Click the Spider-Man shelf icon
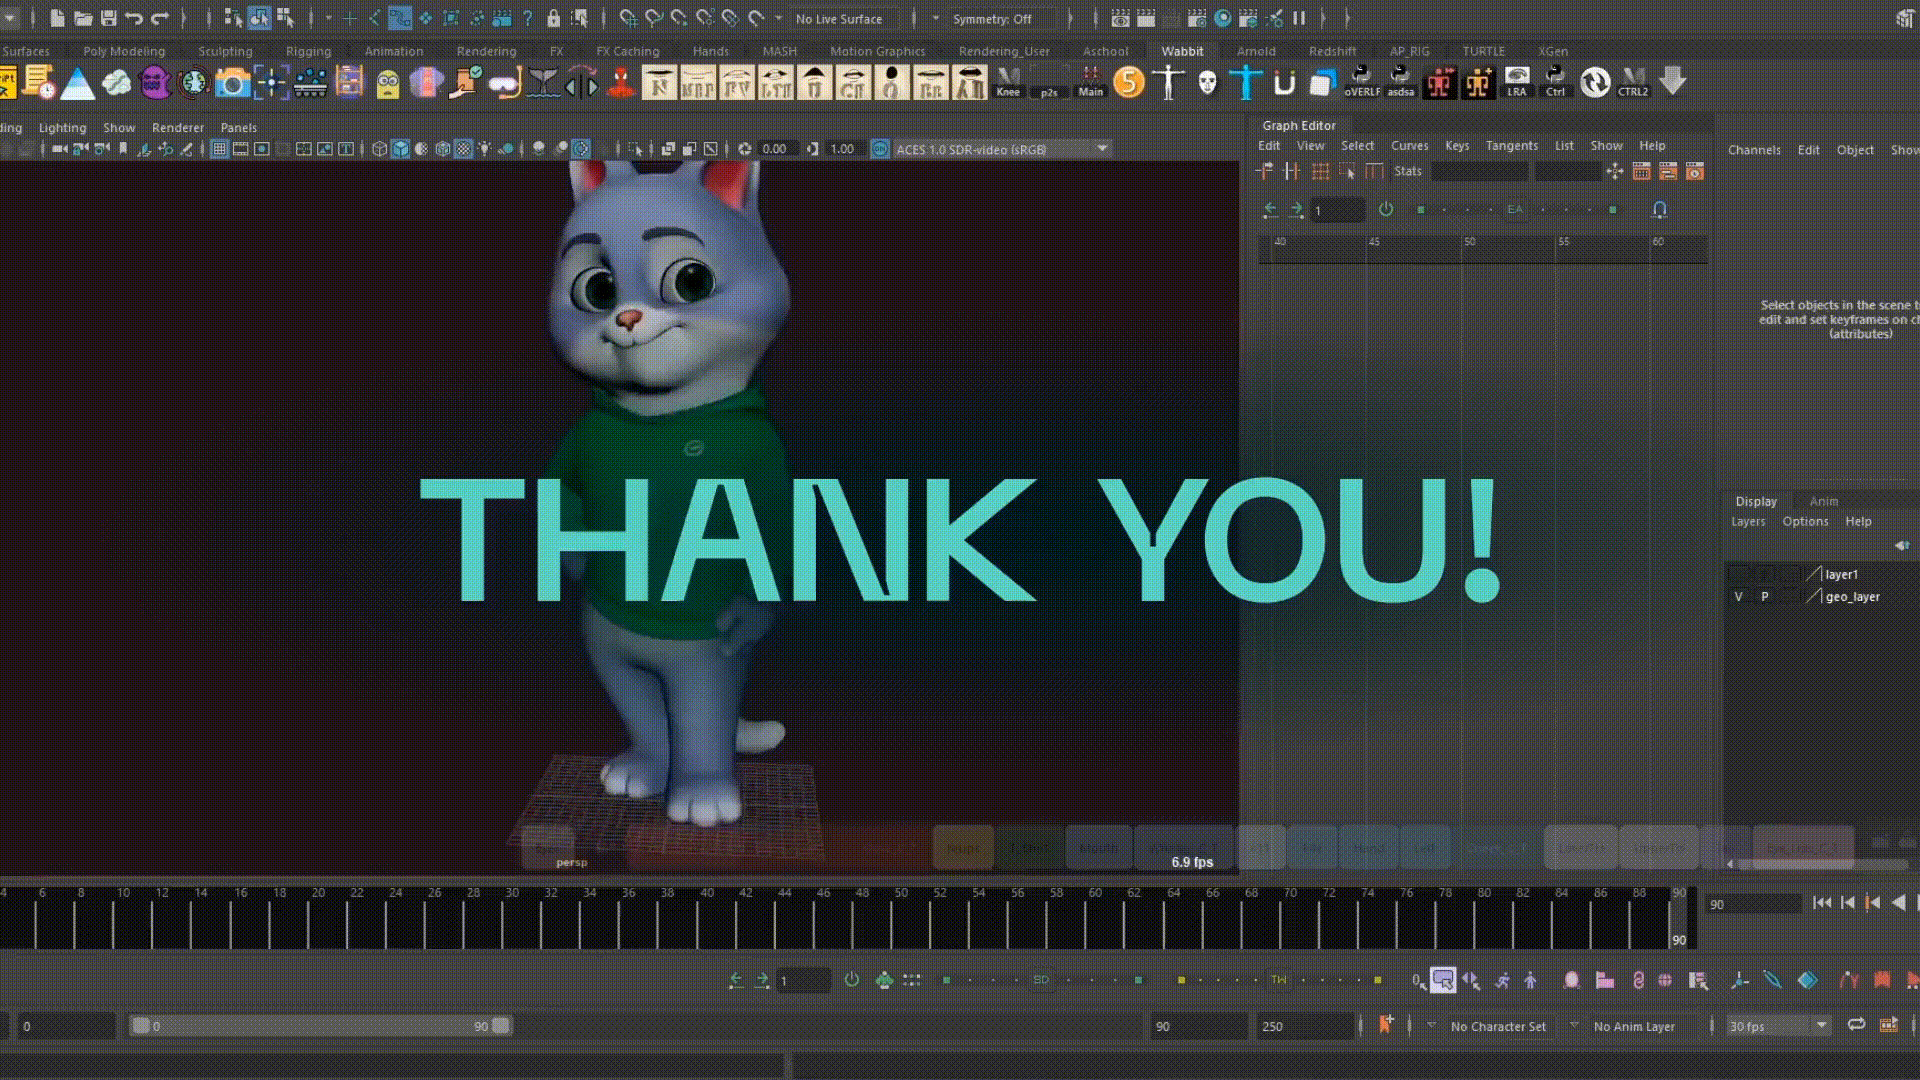The width and height of the screenshot is (1920, 1080). tap(621, 83)
